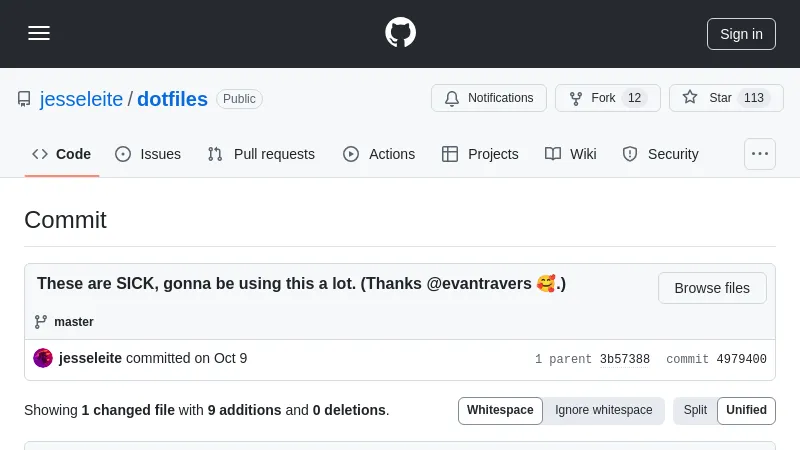The image size is (800, 450).
Task: Open the jesseleite owner link
Action: click(x=81, y=99)
